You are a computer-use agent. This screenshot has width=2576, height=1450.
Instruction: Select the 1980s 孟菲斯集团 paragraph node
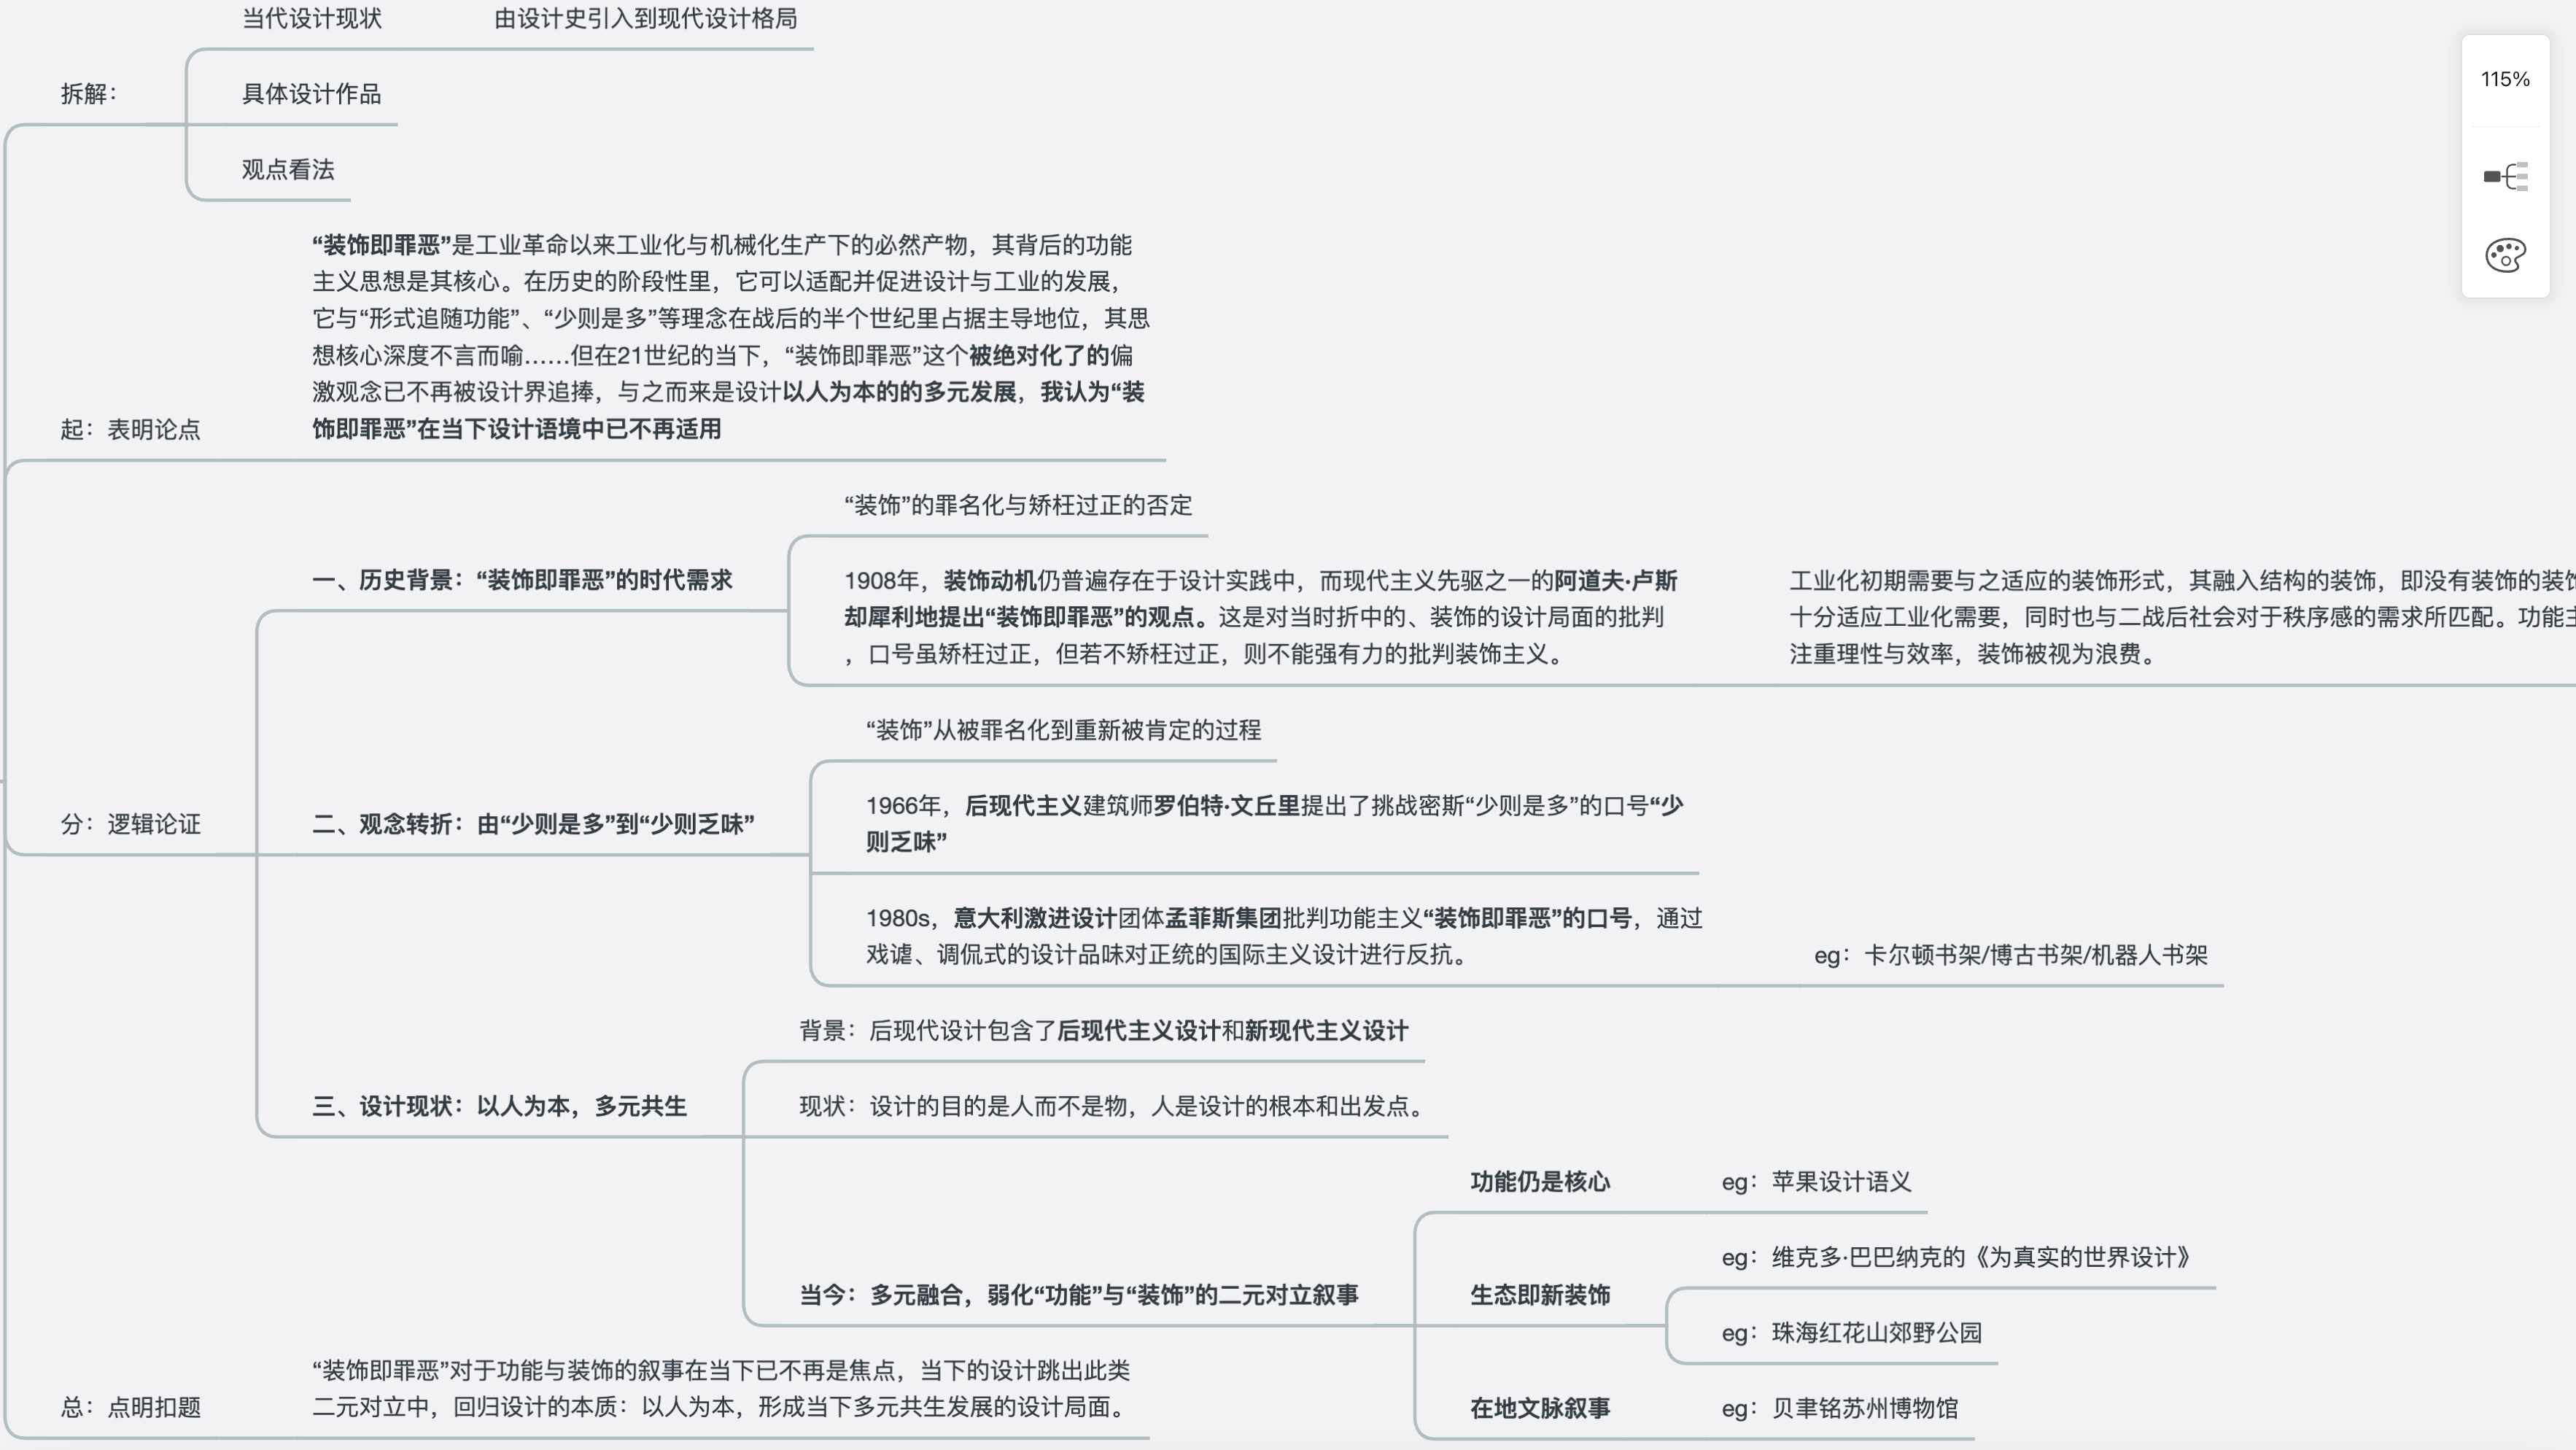1284,936
